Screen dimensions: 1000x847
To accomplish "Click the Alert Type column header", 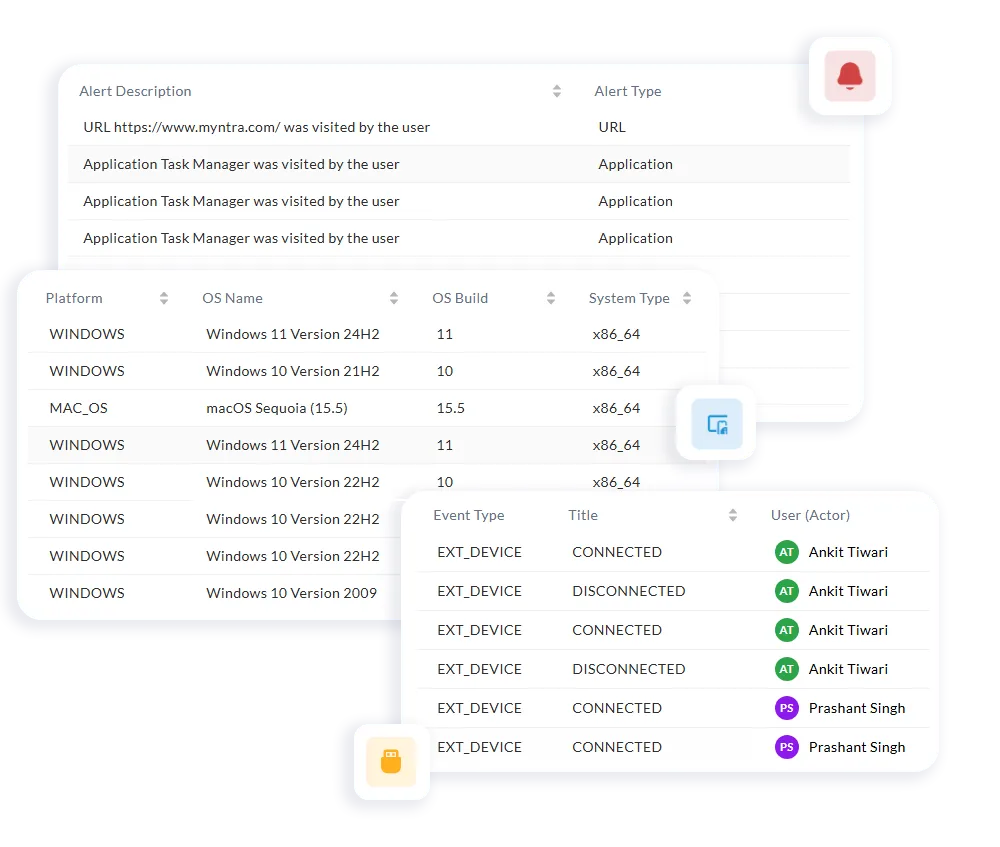I will pyautogui.click(x=628, y=91).
